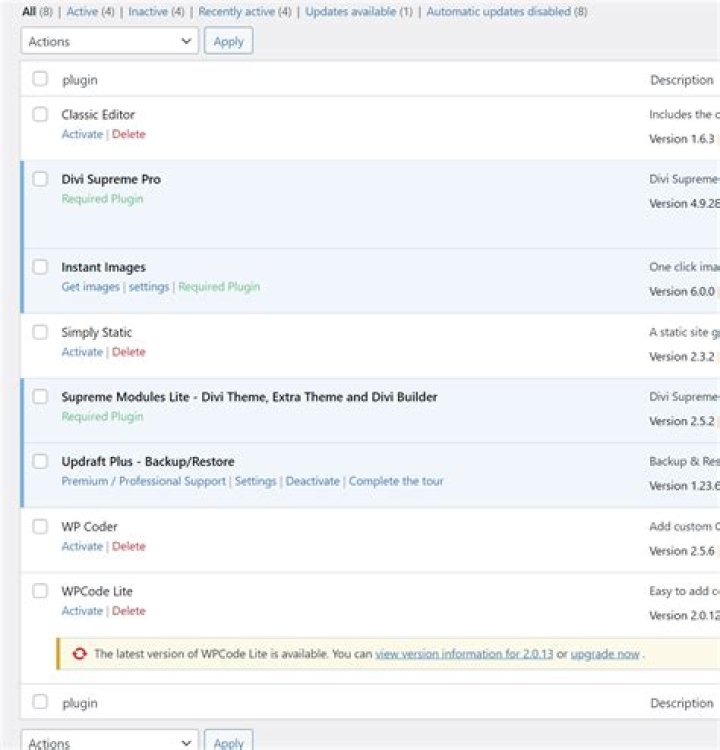Click Required Plugin label under Divi Supreme Pro
Screen dimensions: 720x750
(102, 199)
